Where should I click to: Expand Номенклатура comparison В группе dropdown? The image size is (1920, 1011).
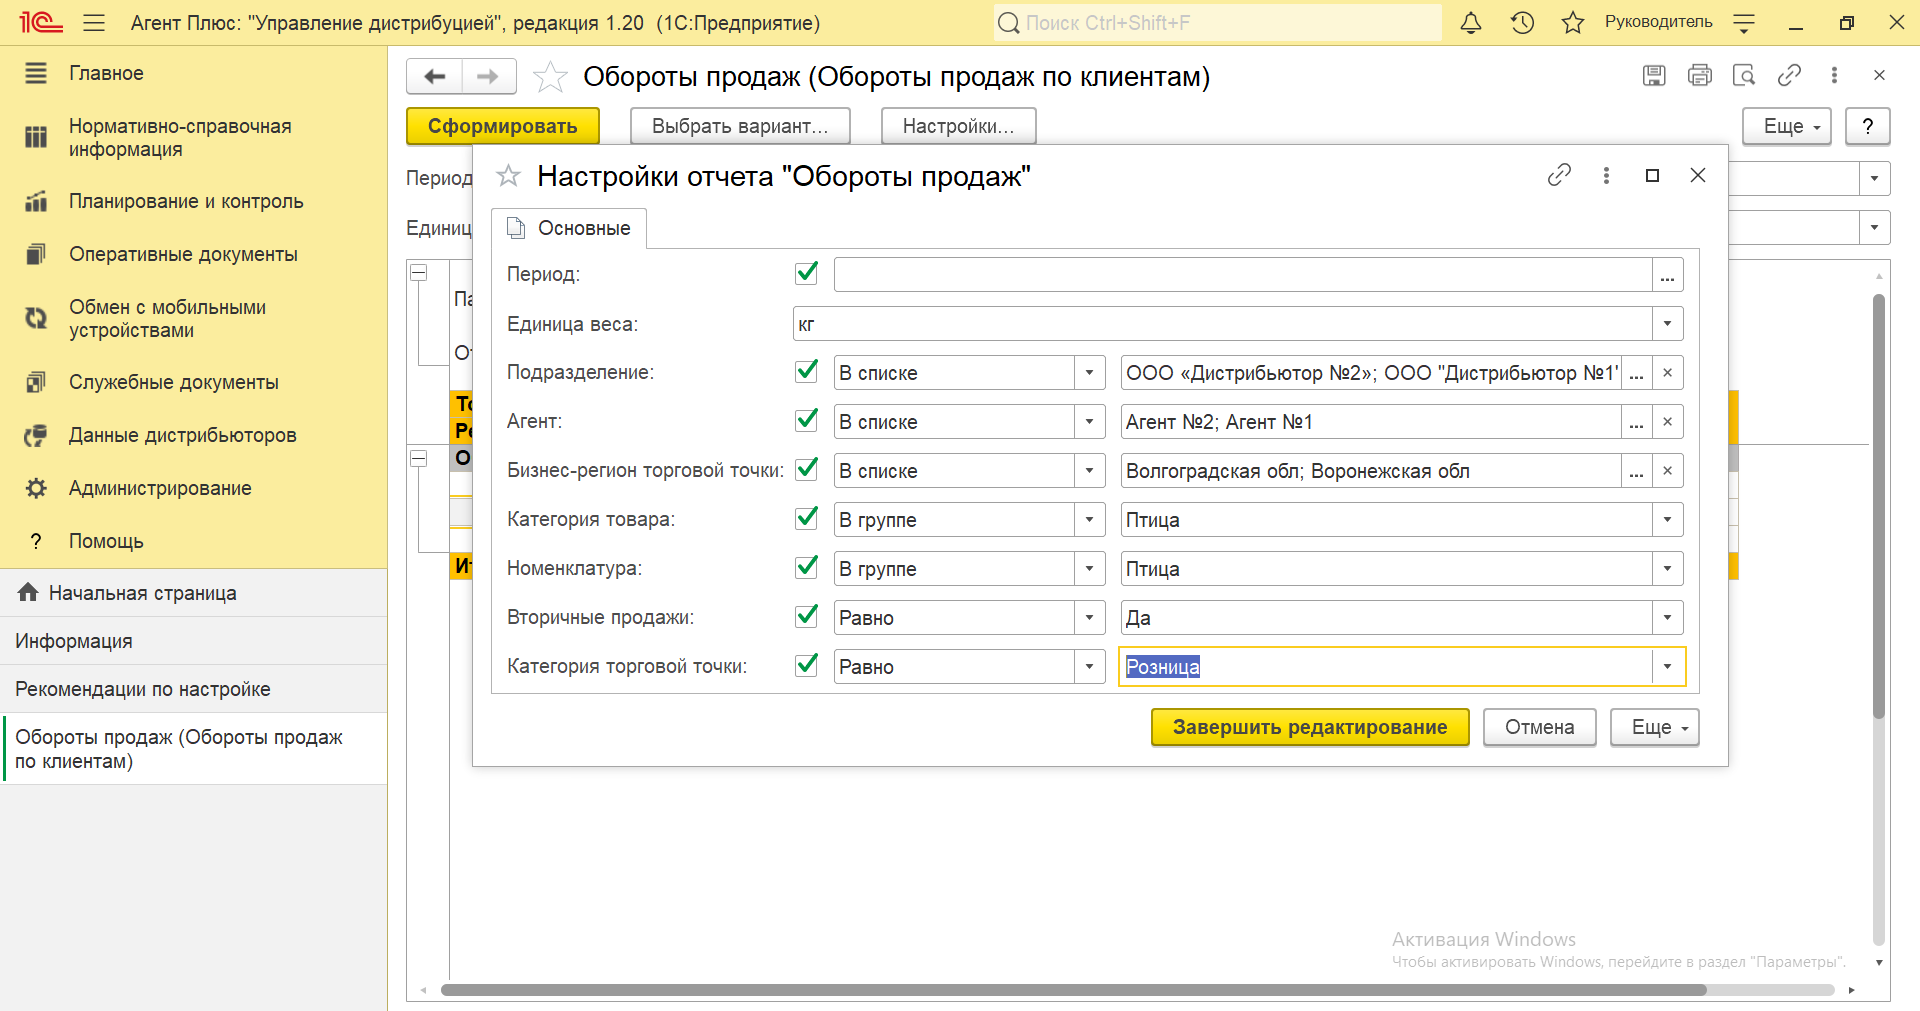1089,569
